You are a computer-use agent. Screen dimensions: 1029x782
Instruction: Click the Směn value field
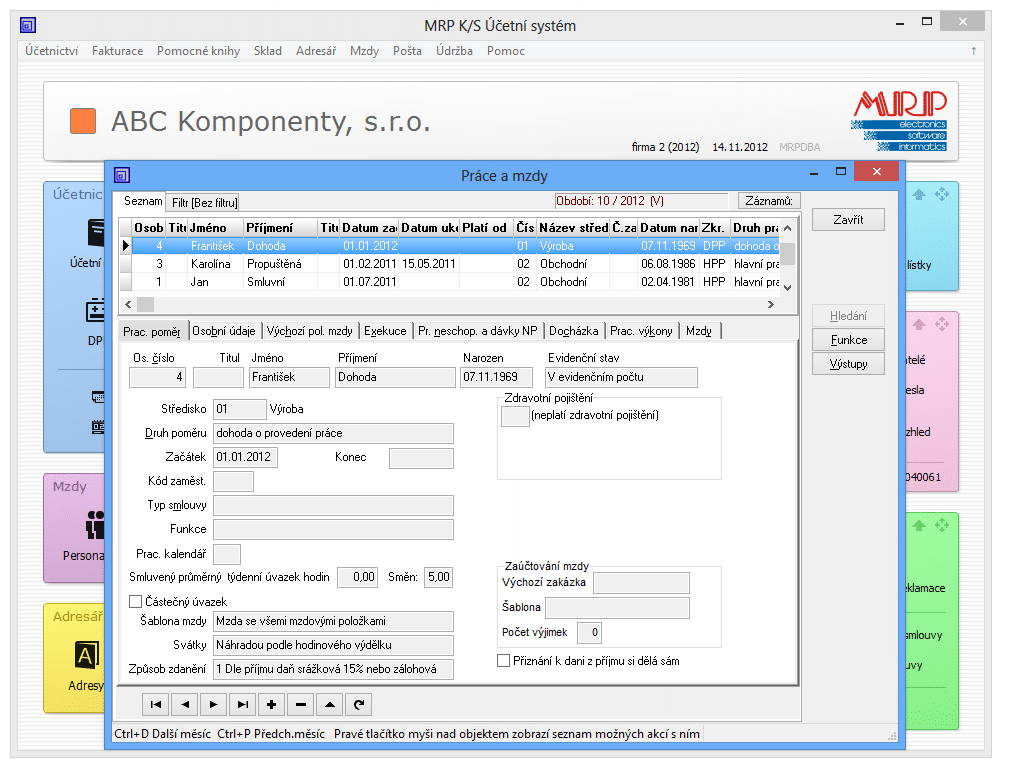pyautogui.click(x=438, y=577)
